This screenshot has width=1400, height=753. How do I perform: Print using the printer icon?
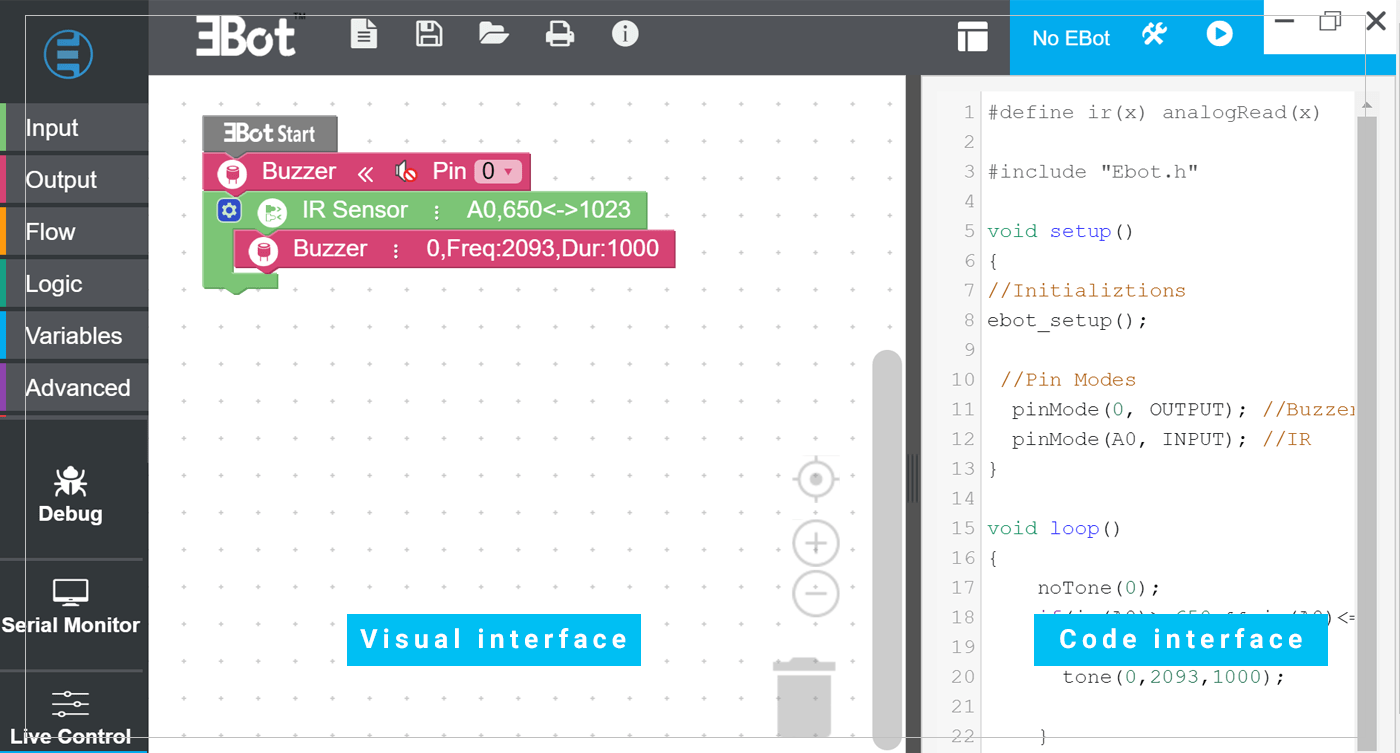pos(560,34)
